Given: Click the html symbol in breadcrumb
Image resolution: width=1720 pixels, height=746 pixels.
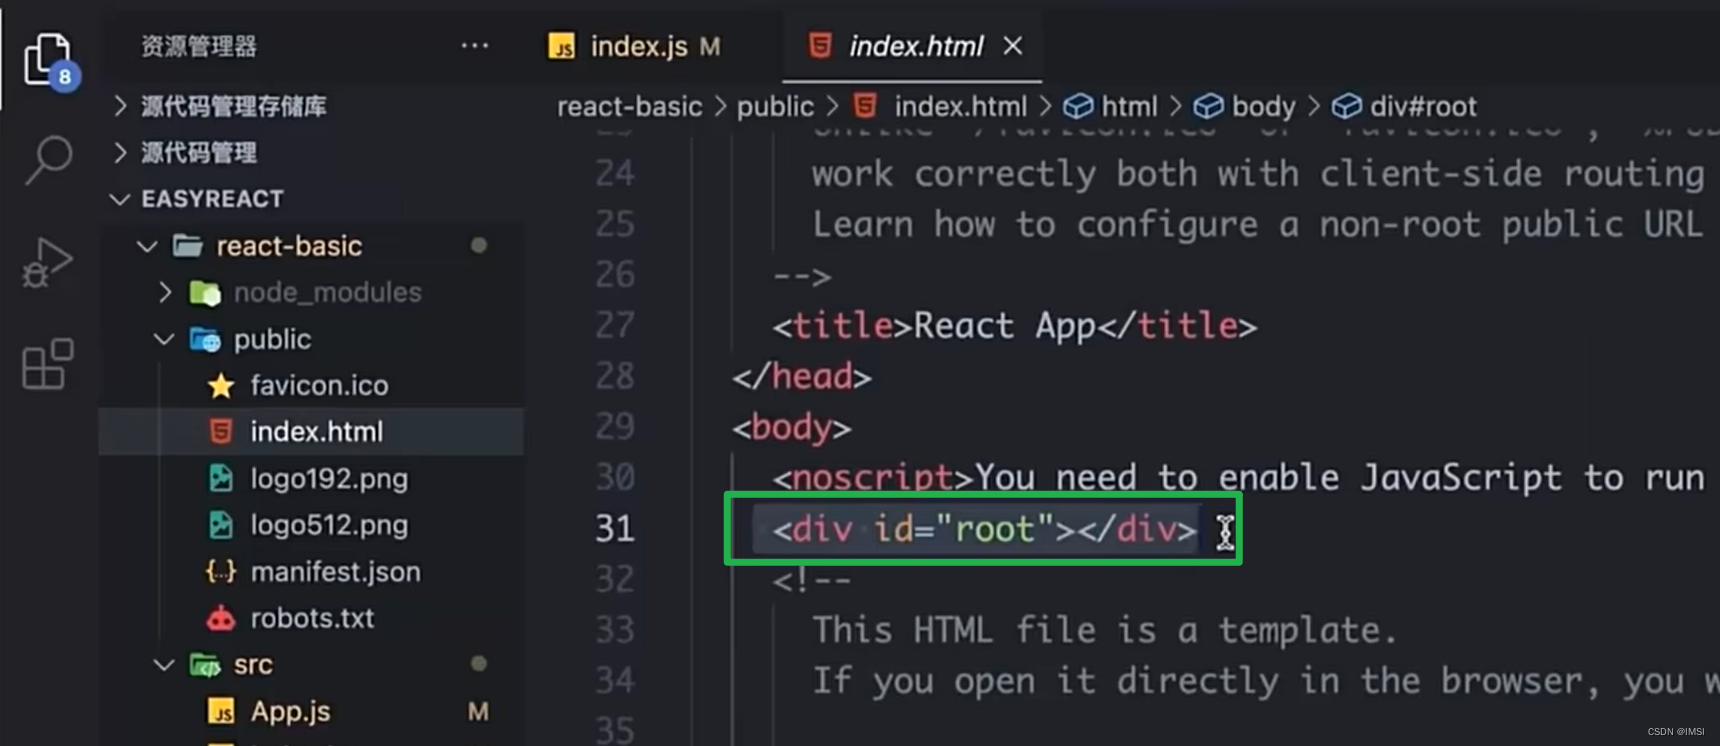Looking at the screenshot, I should click(x=1129, y=106).
